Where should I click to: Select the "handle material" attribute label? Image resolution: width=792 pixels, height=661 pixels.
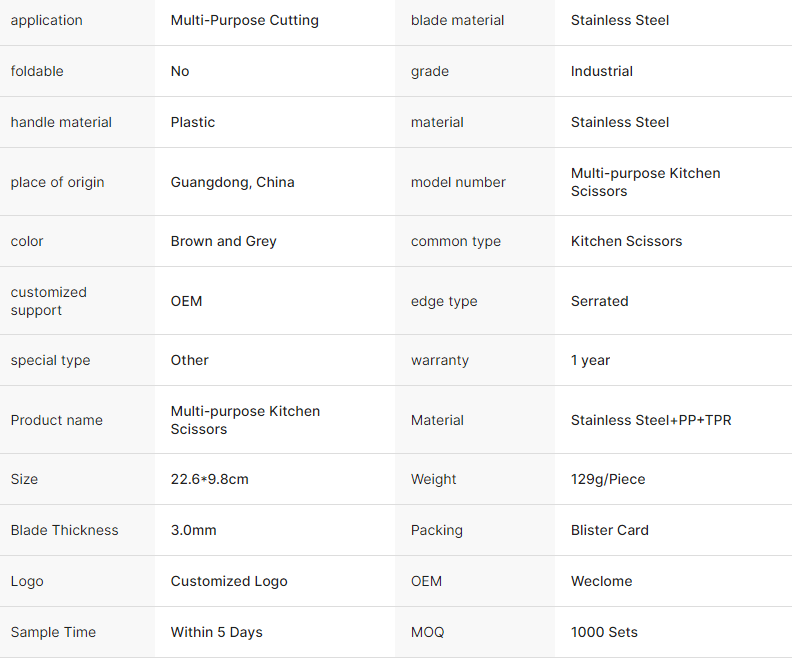pyautogui.click(x=61, y=122)
